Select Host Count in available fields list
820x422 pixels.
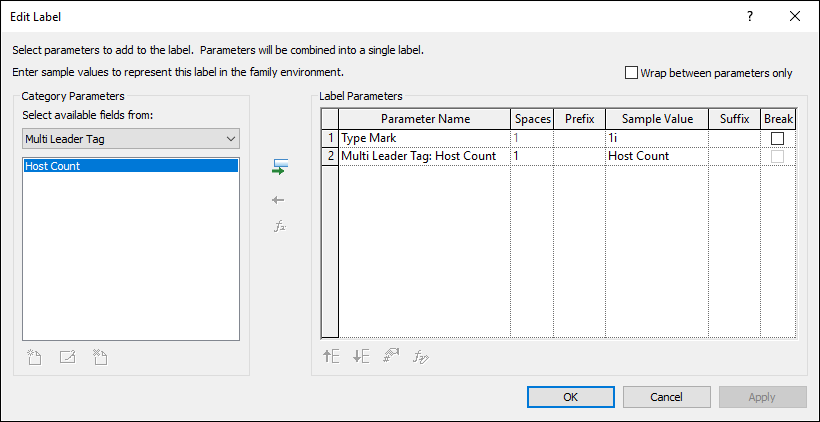tap(130, 166)
